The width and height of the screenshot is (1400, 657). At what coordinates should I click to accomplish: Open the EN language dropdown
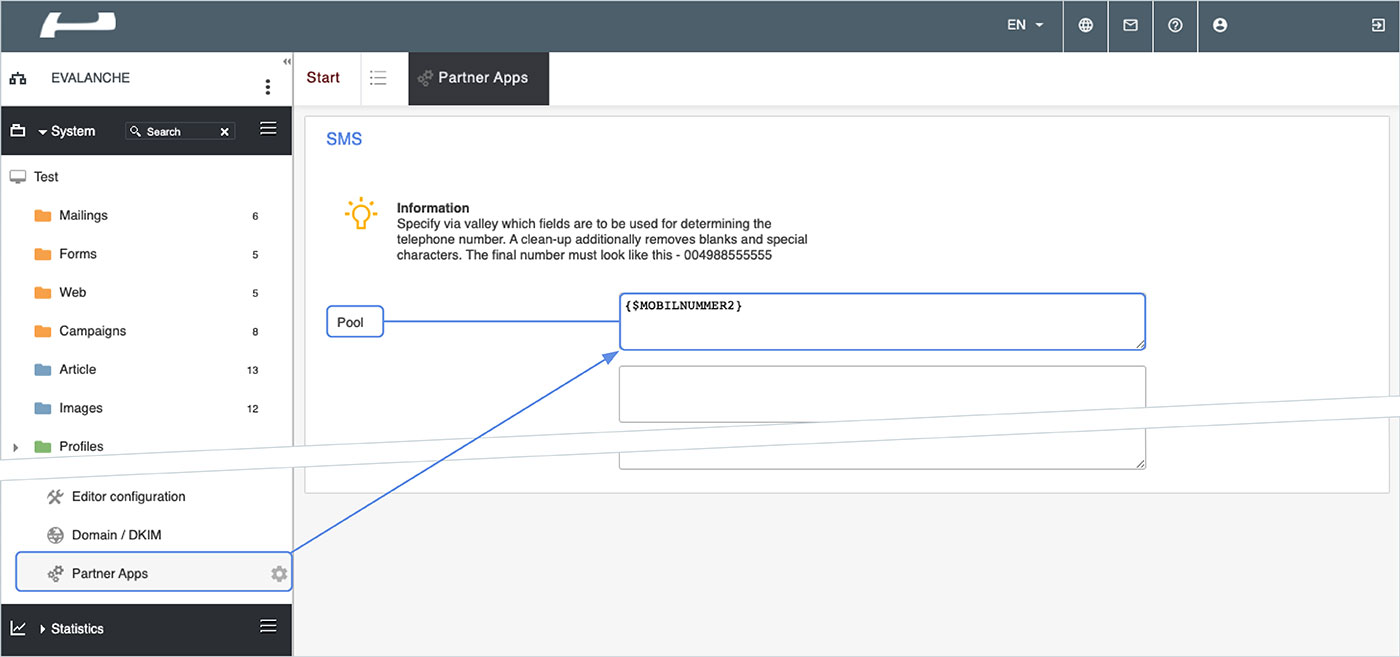coord(1025,26)
